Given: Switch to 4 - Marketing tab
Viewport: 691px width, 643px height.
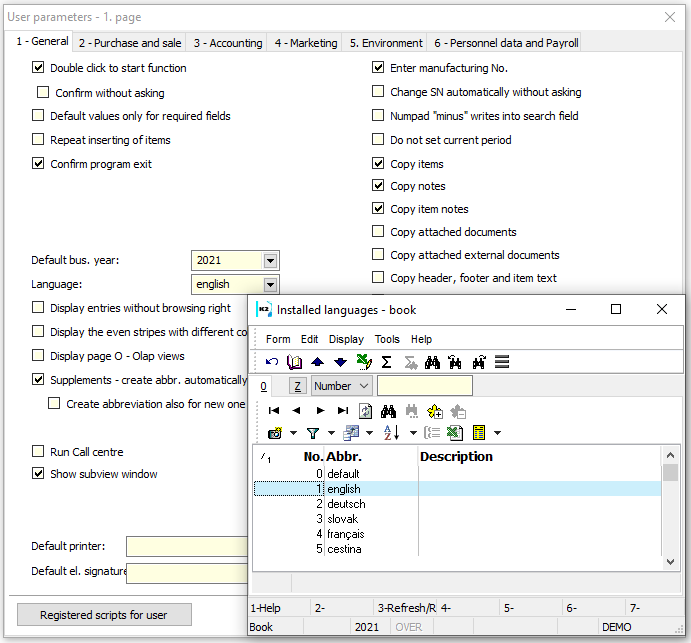Looking at the screenshot, I should point(306,43).
